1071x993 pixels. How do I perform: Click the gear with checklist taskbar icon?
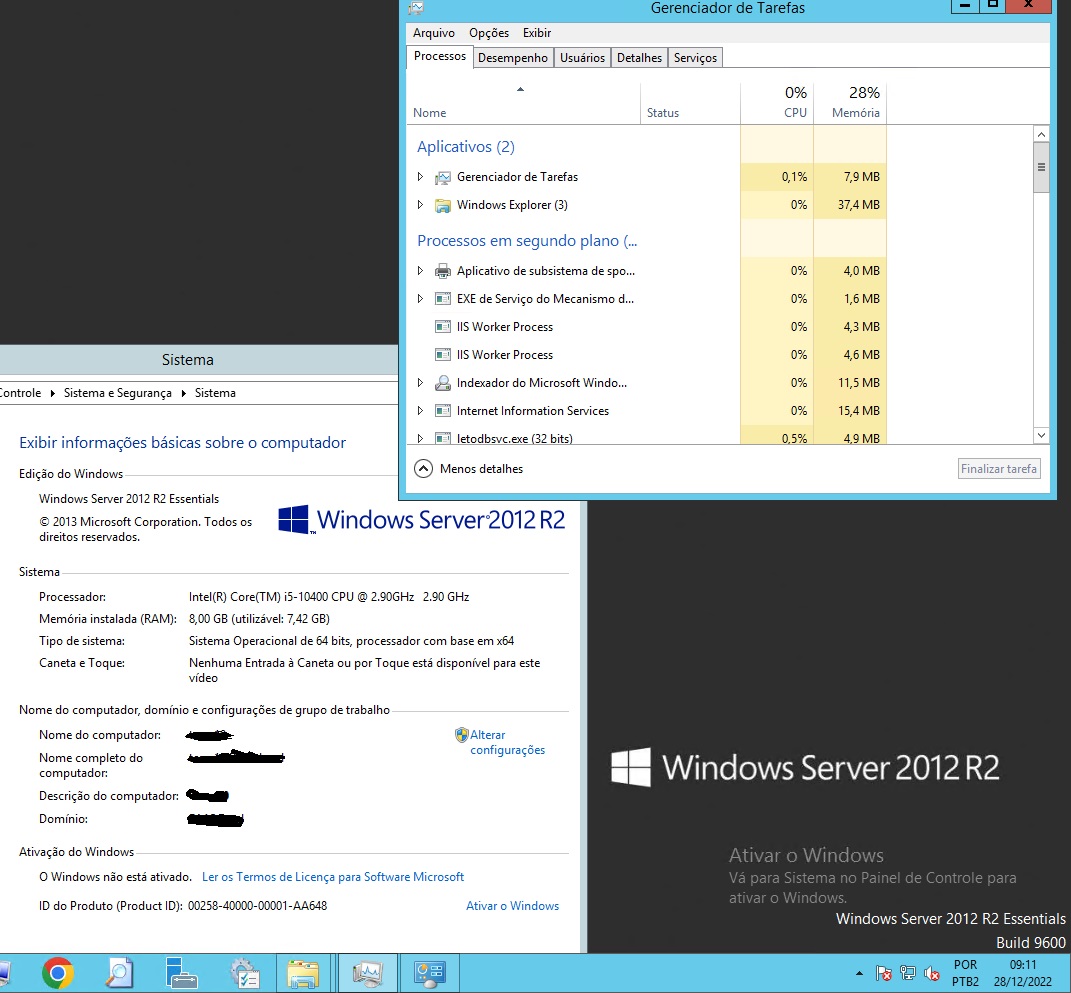[245, 973]
